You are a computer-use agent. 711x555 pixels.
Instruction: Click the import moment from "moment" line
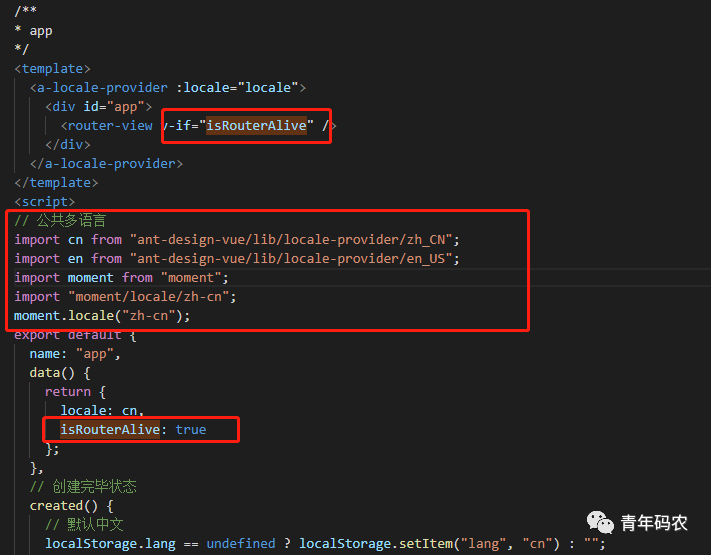tap(122, 278)
